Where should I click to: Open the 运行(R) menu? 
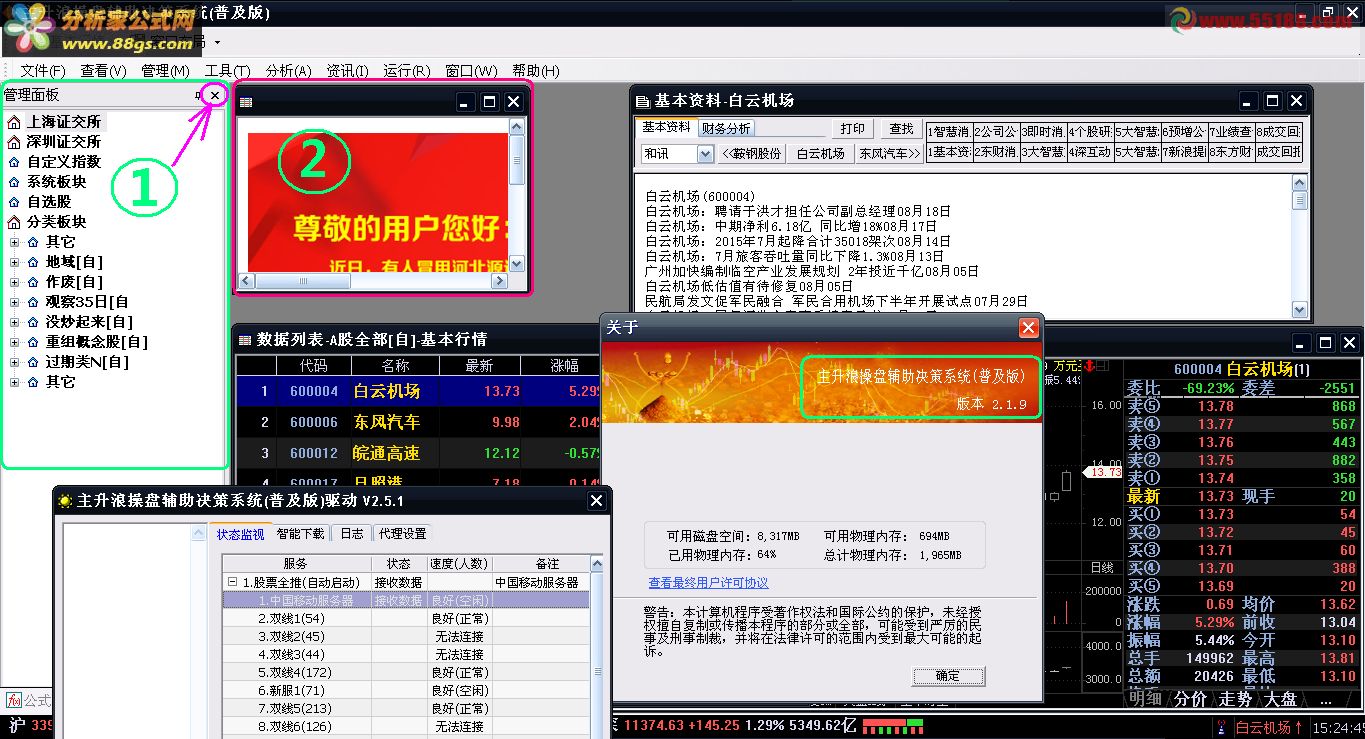tap(406, 71)
